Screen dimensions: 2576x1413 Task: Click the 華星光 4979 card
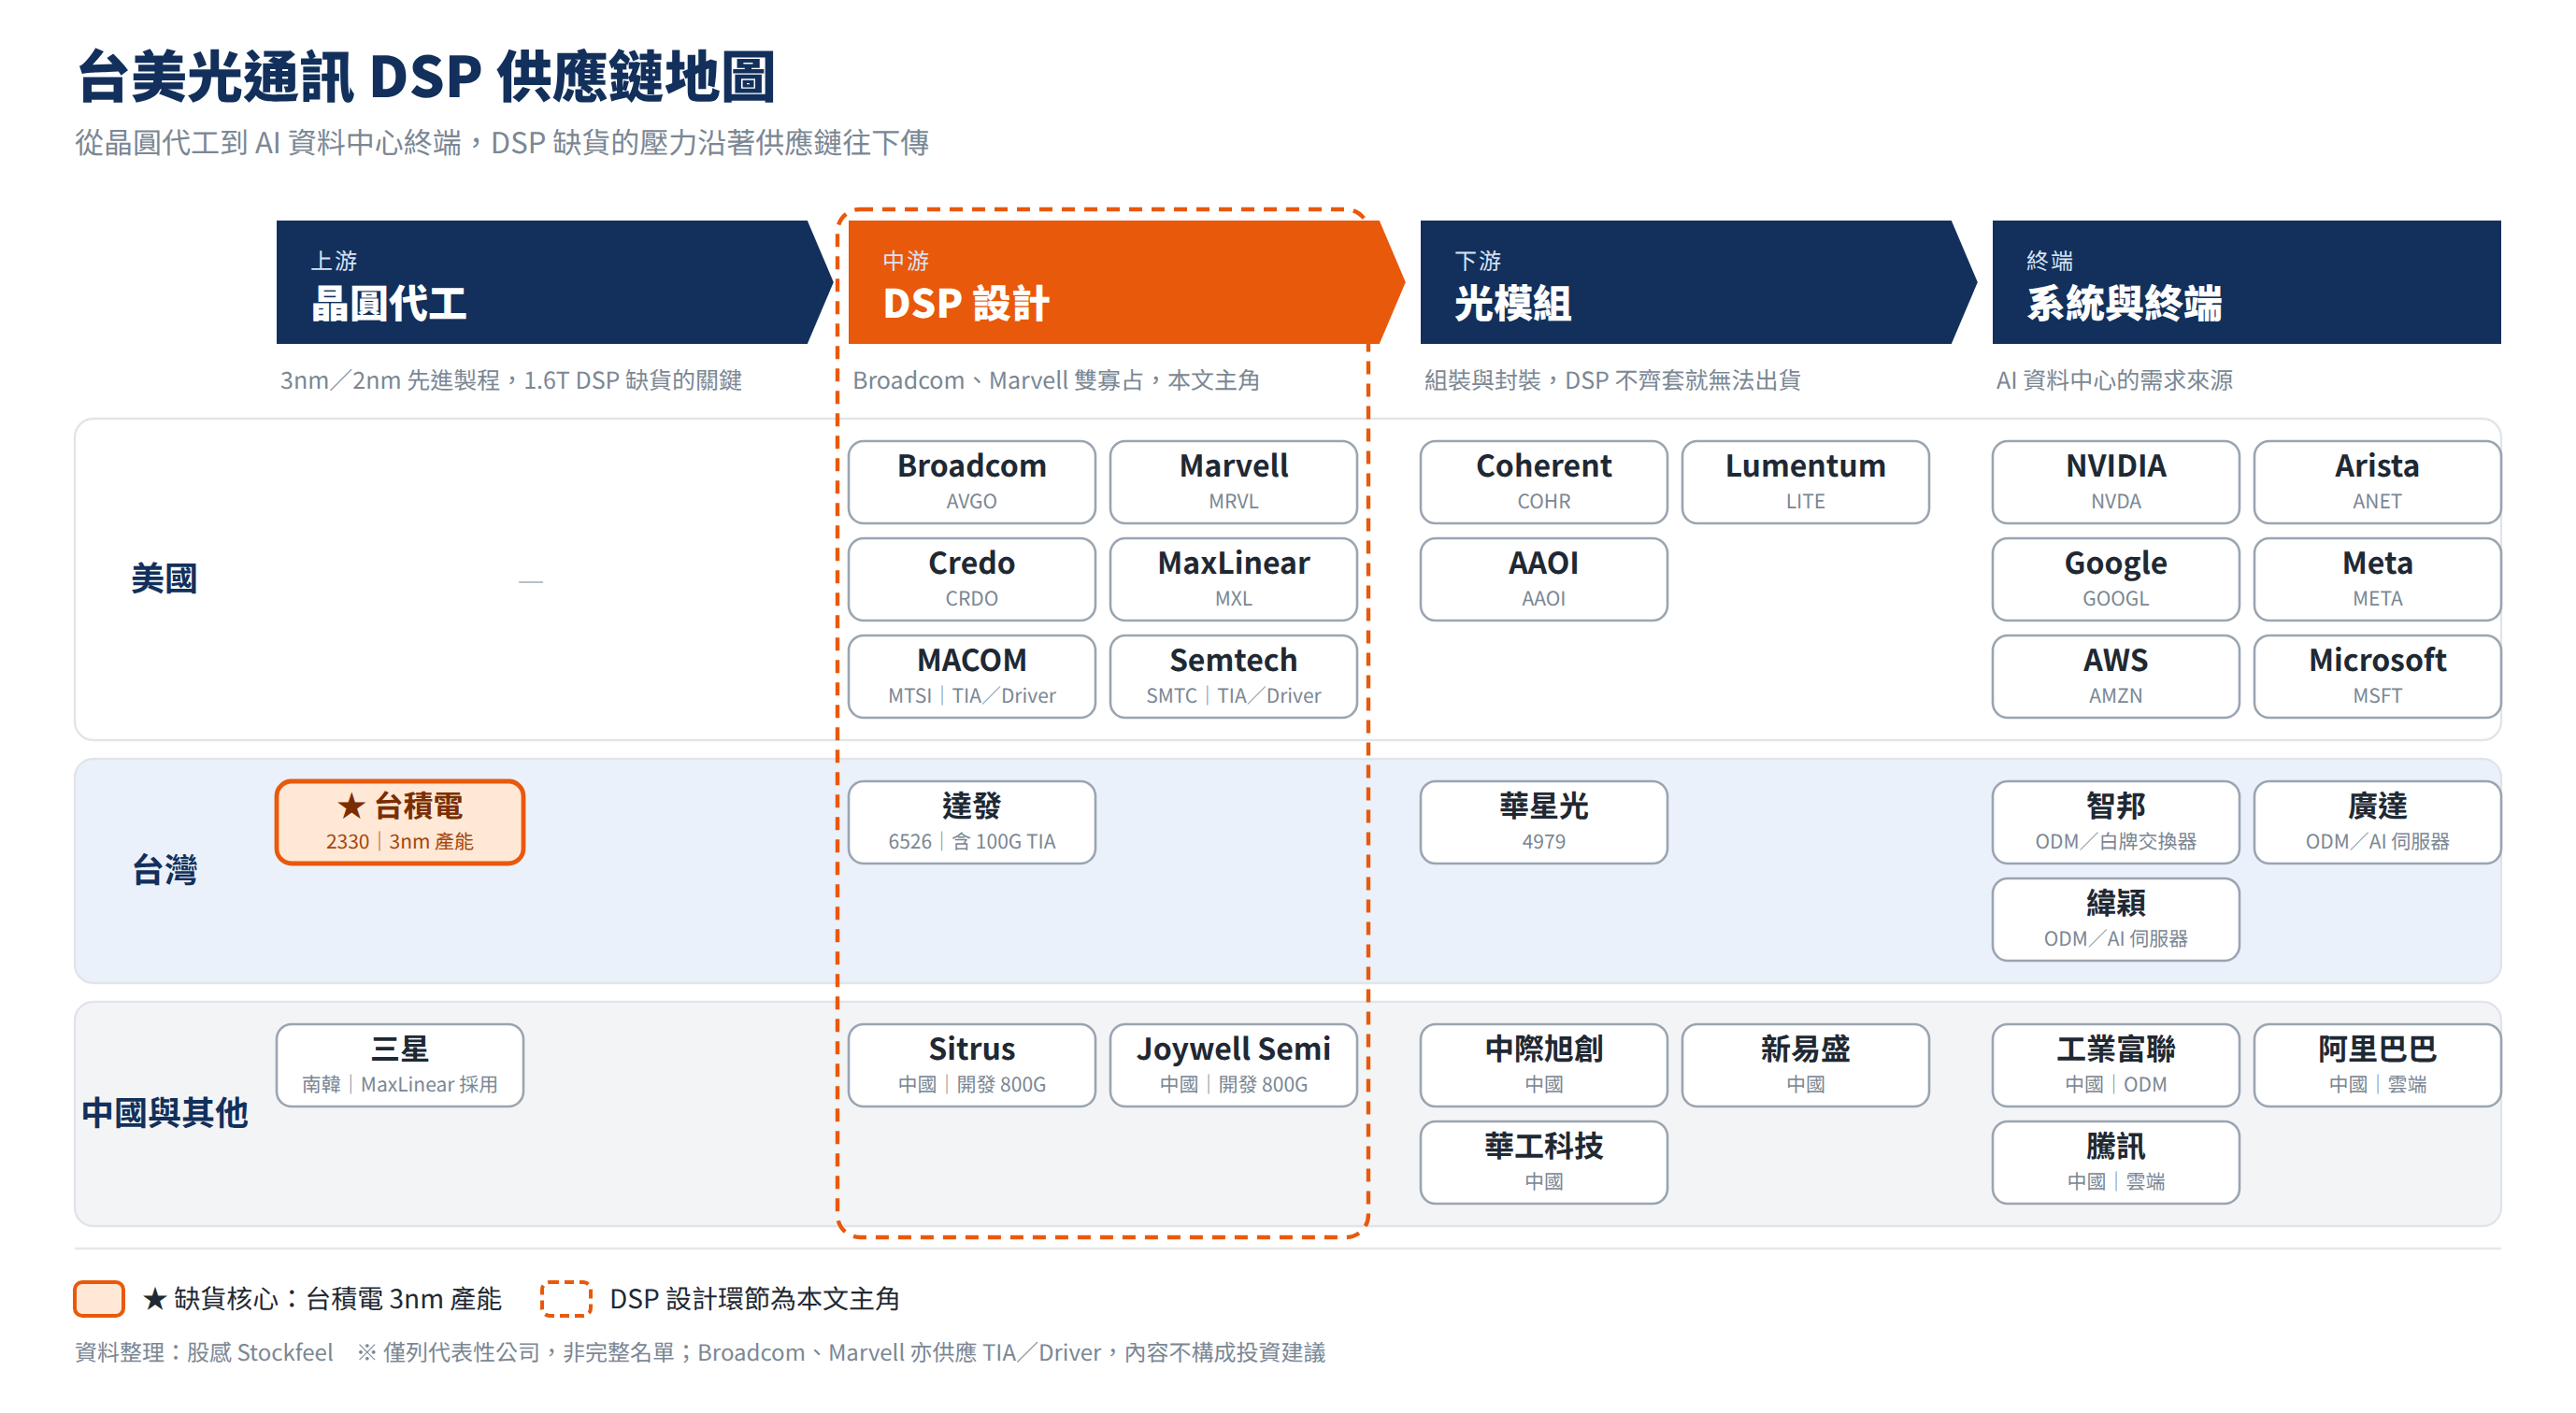[x=1544, y=822]
